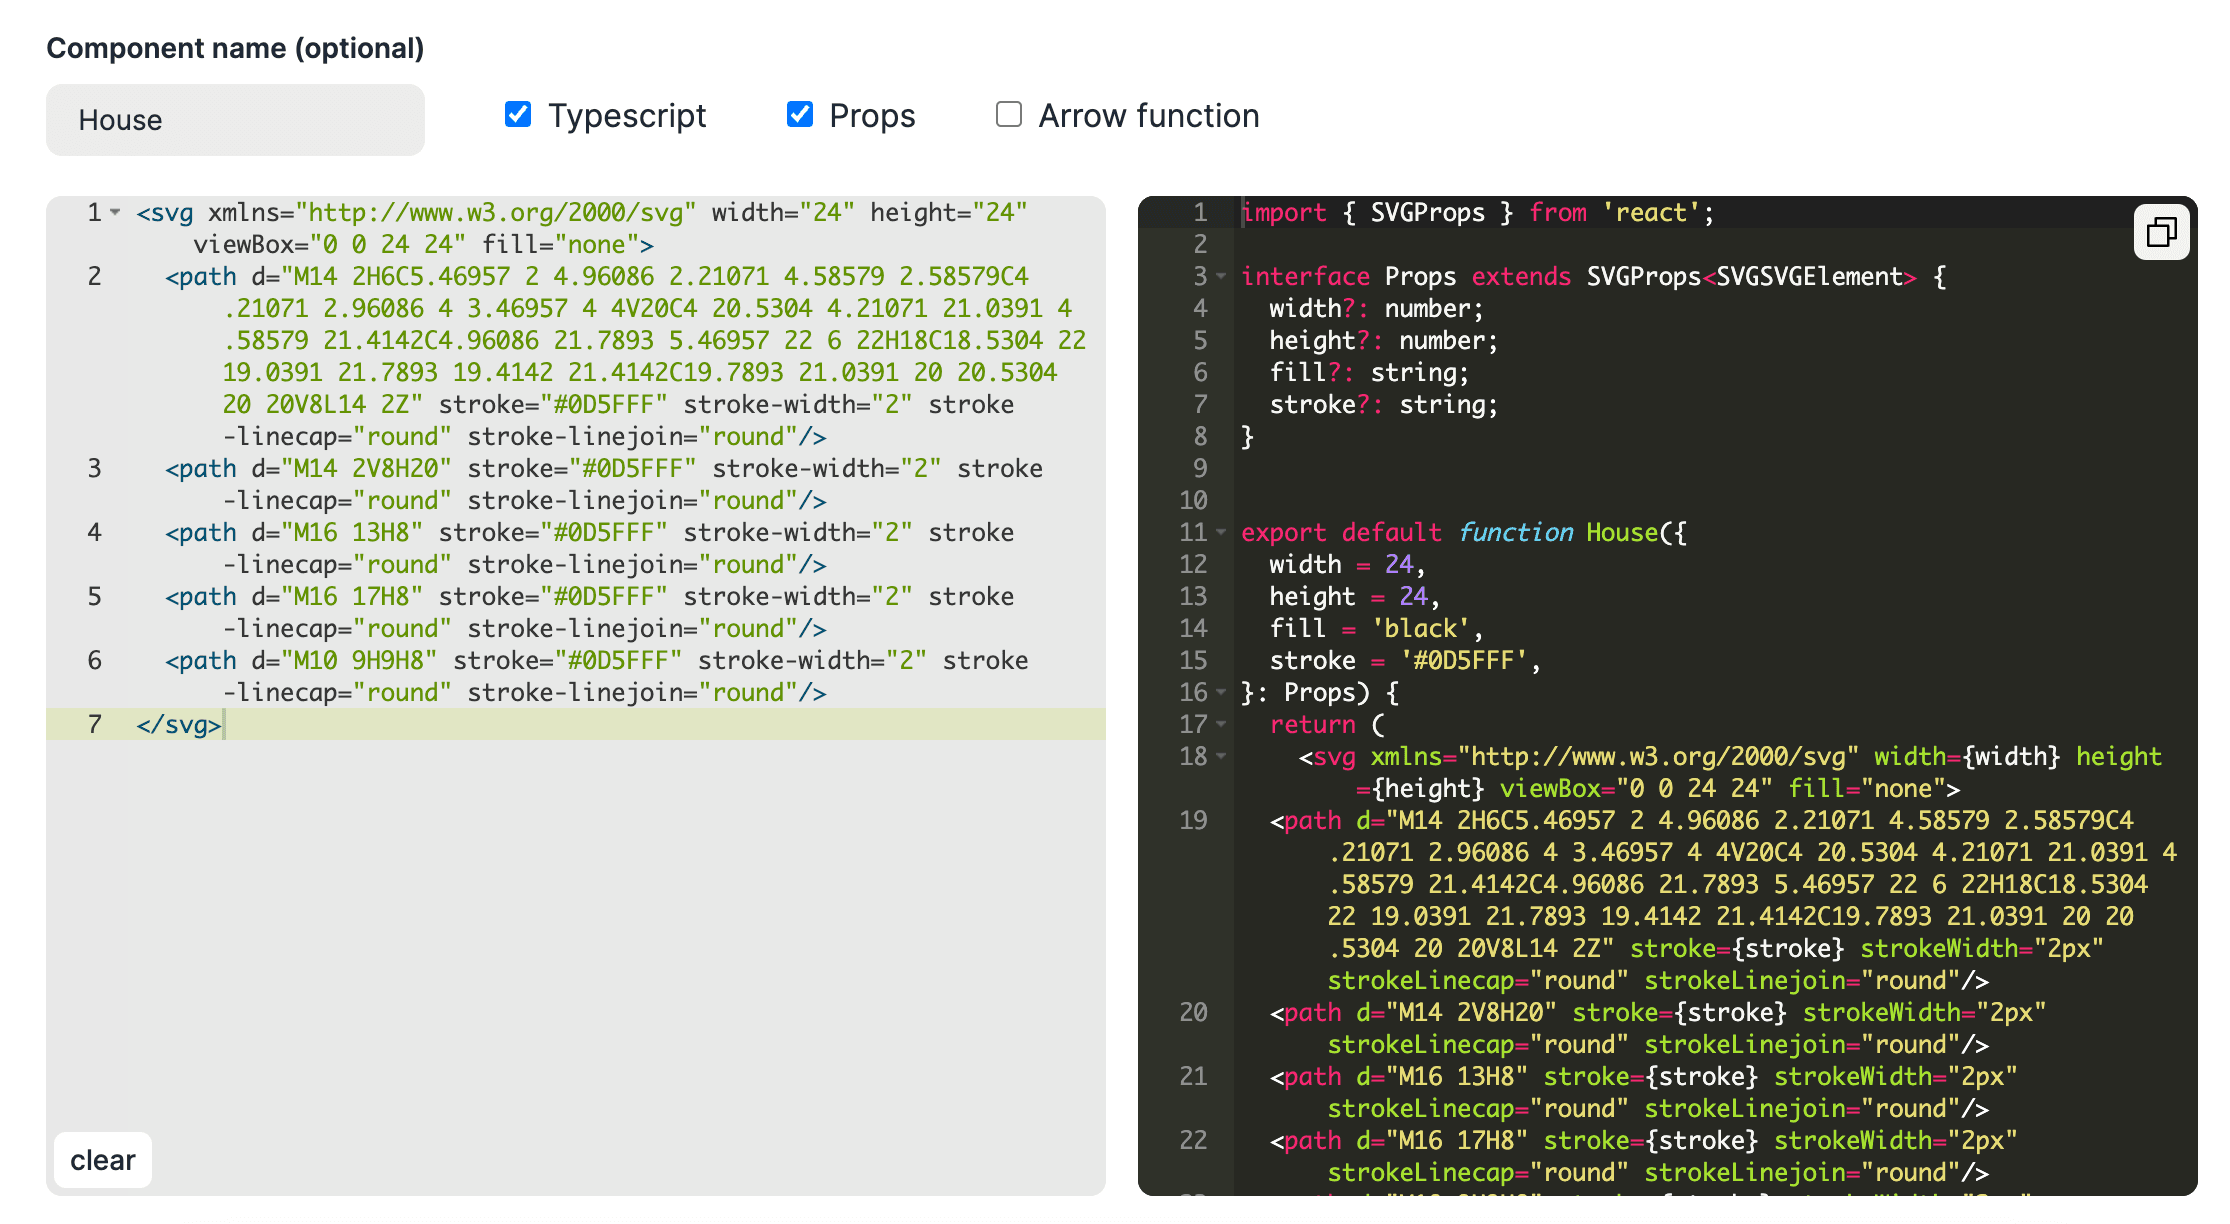The width and height of the screenshot is (2230, 1224).
Task: Fold the function House block at output line 11
Action: click(x=1221, y=532)
